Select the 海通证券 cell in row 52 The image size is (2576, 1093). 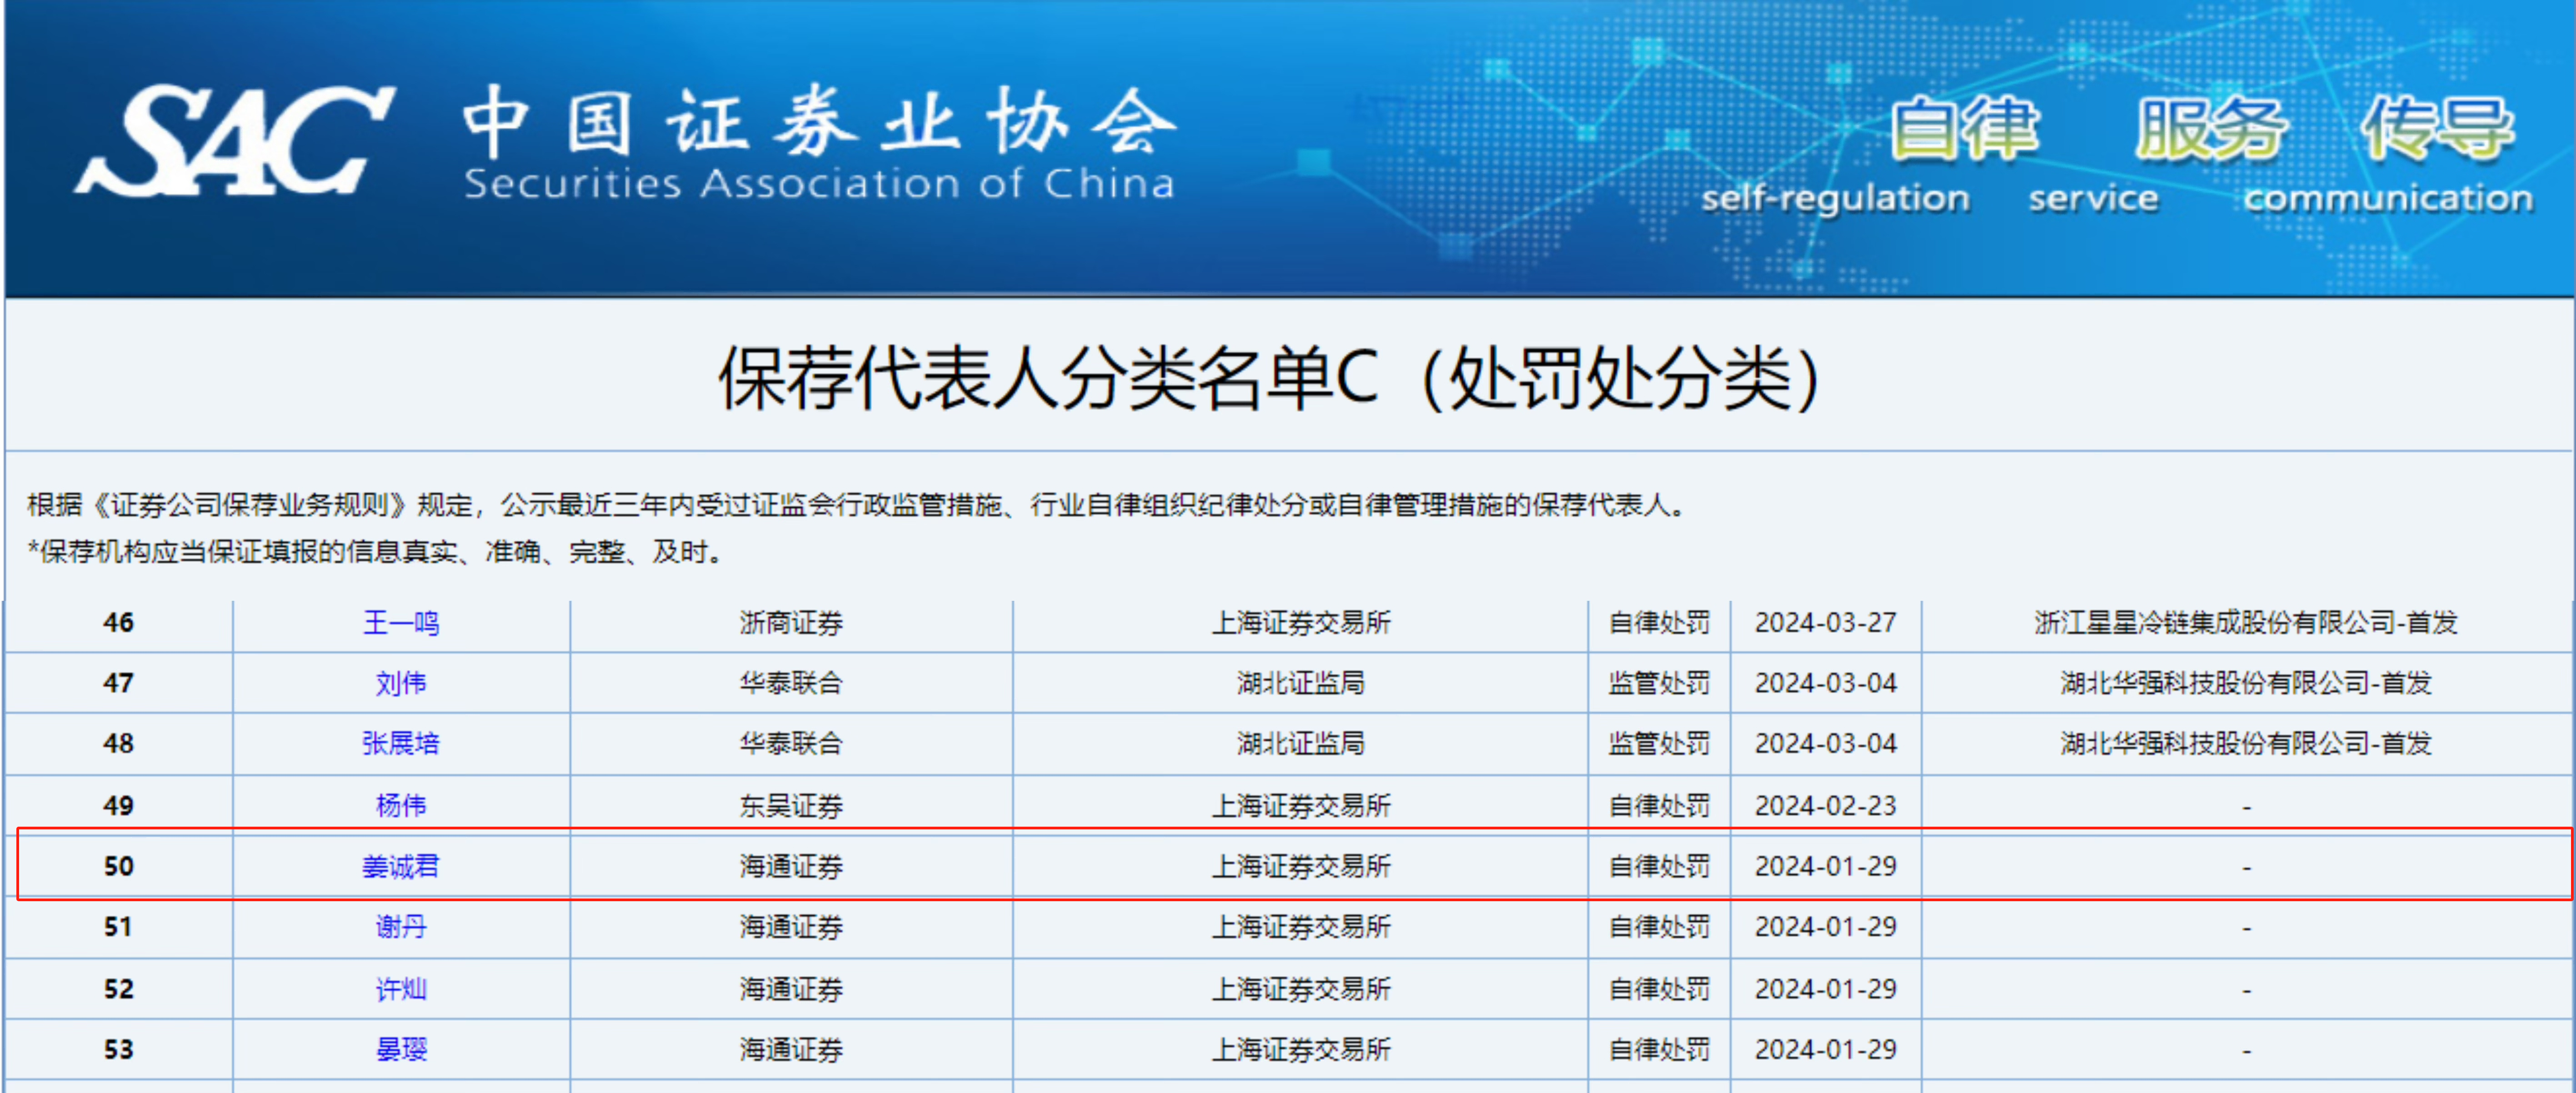791,989
